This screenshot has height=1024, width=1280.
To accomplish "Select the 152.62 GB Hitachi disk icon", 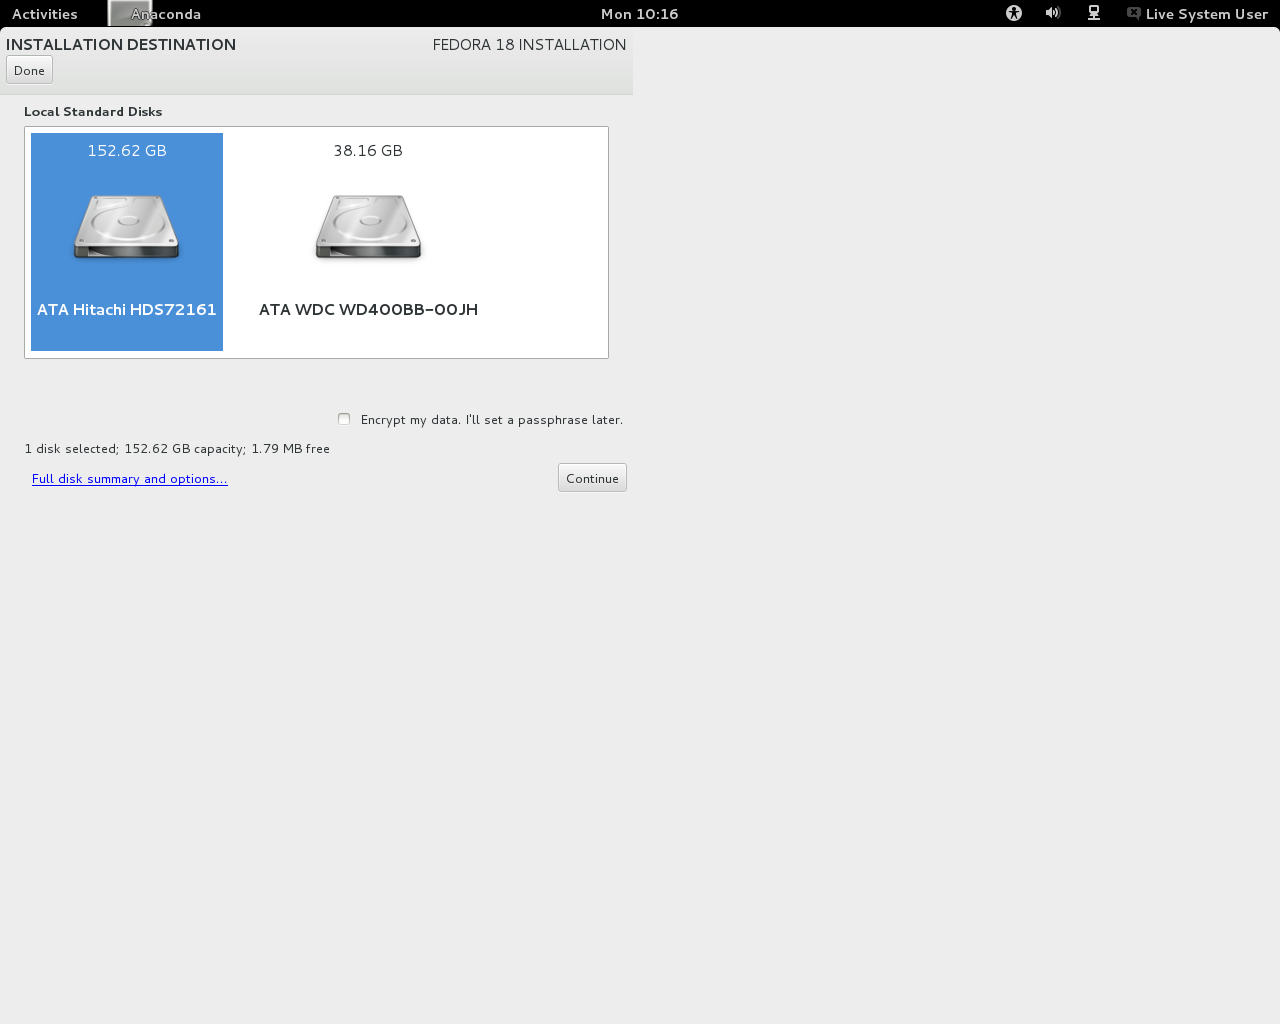I will click(127, 228).
